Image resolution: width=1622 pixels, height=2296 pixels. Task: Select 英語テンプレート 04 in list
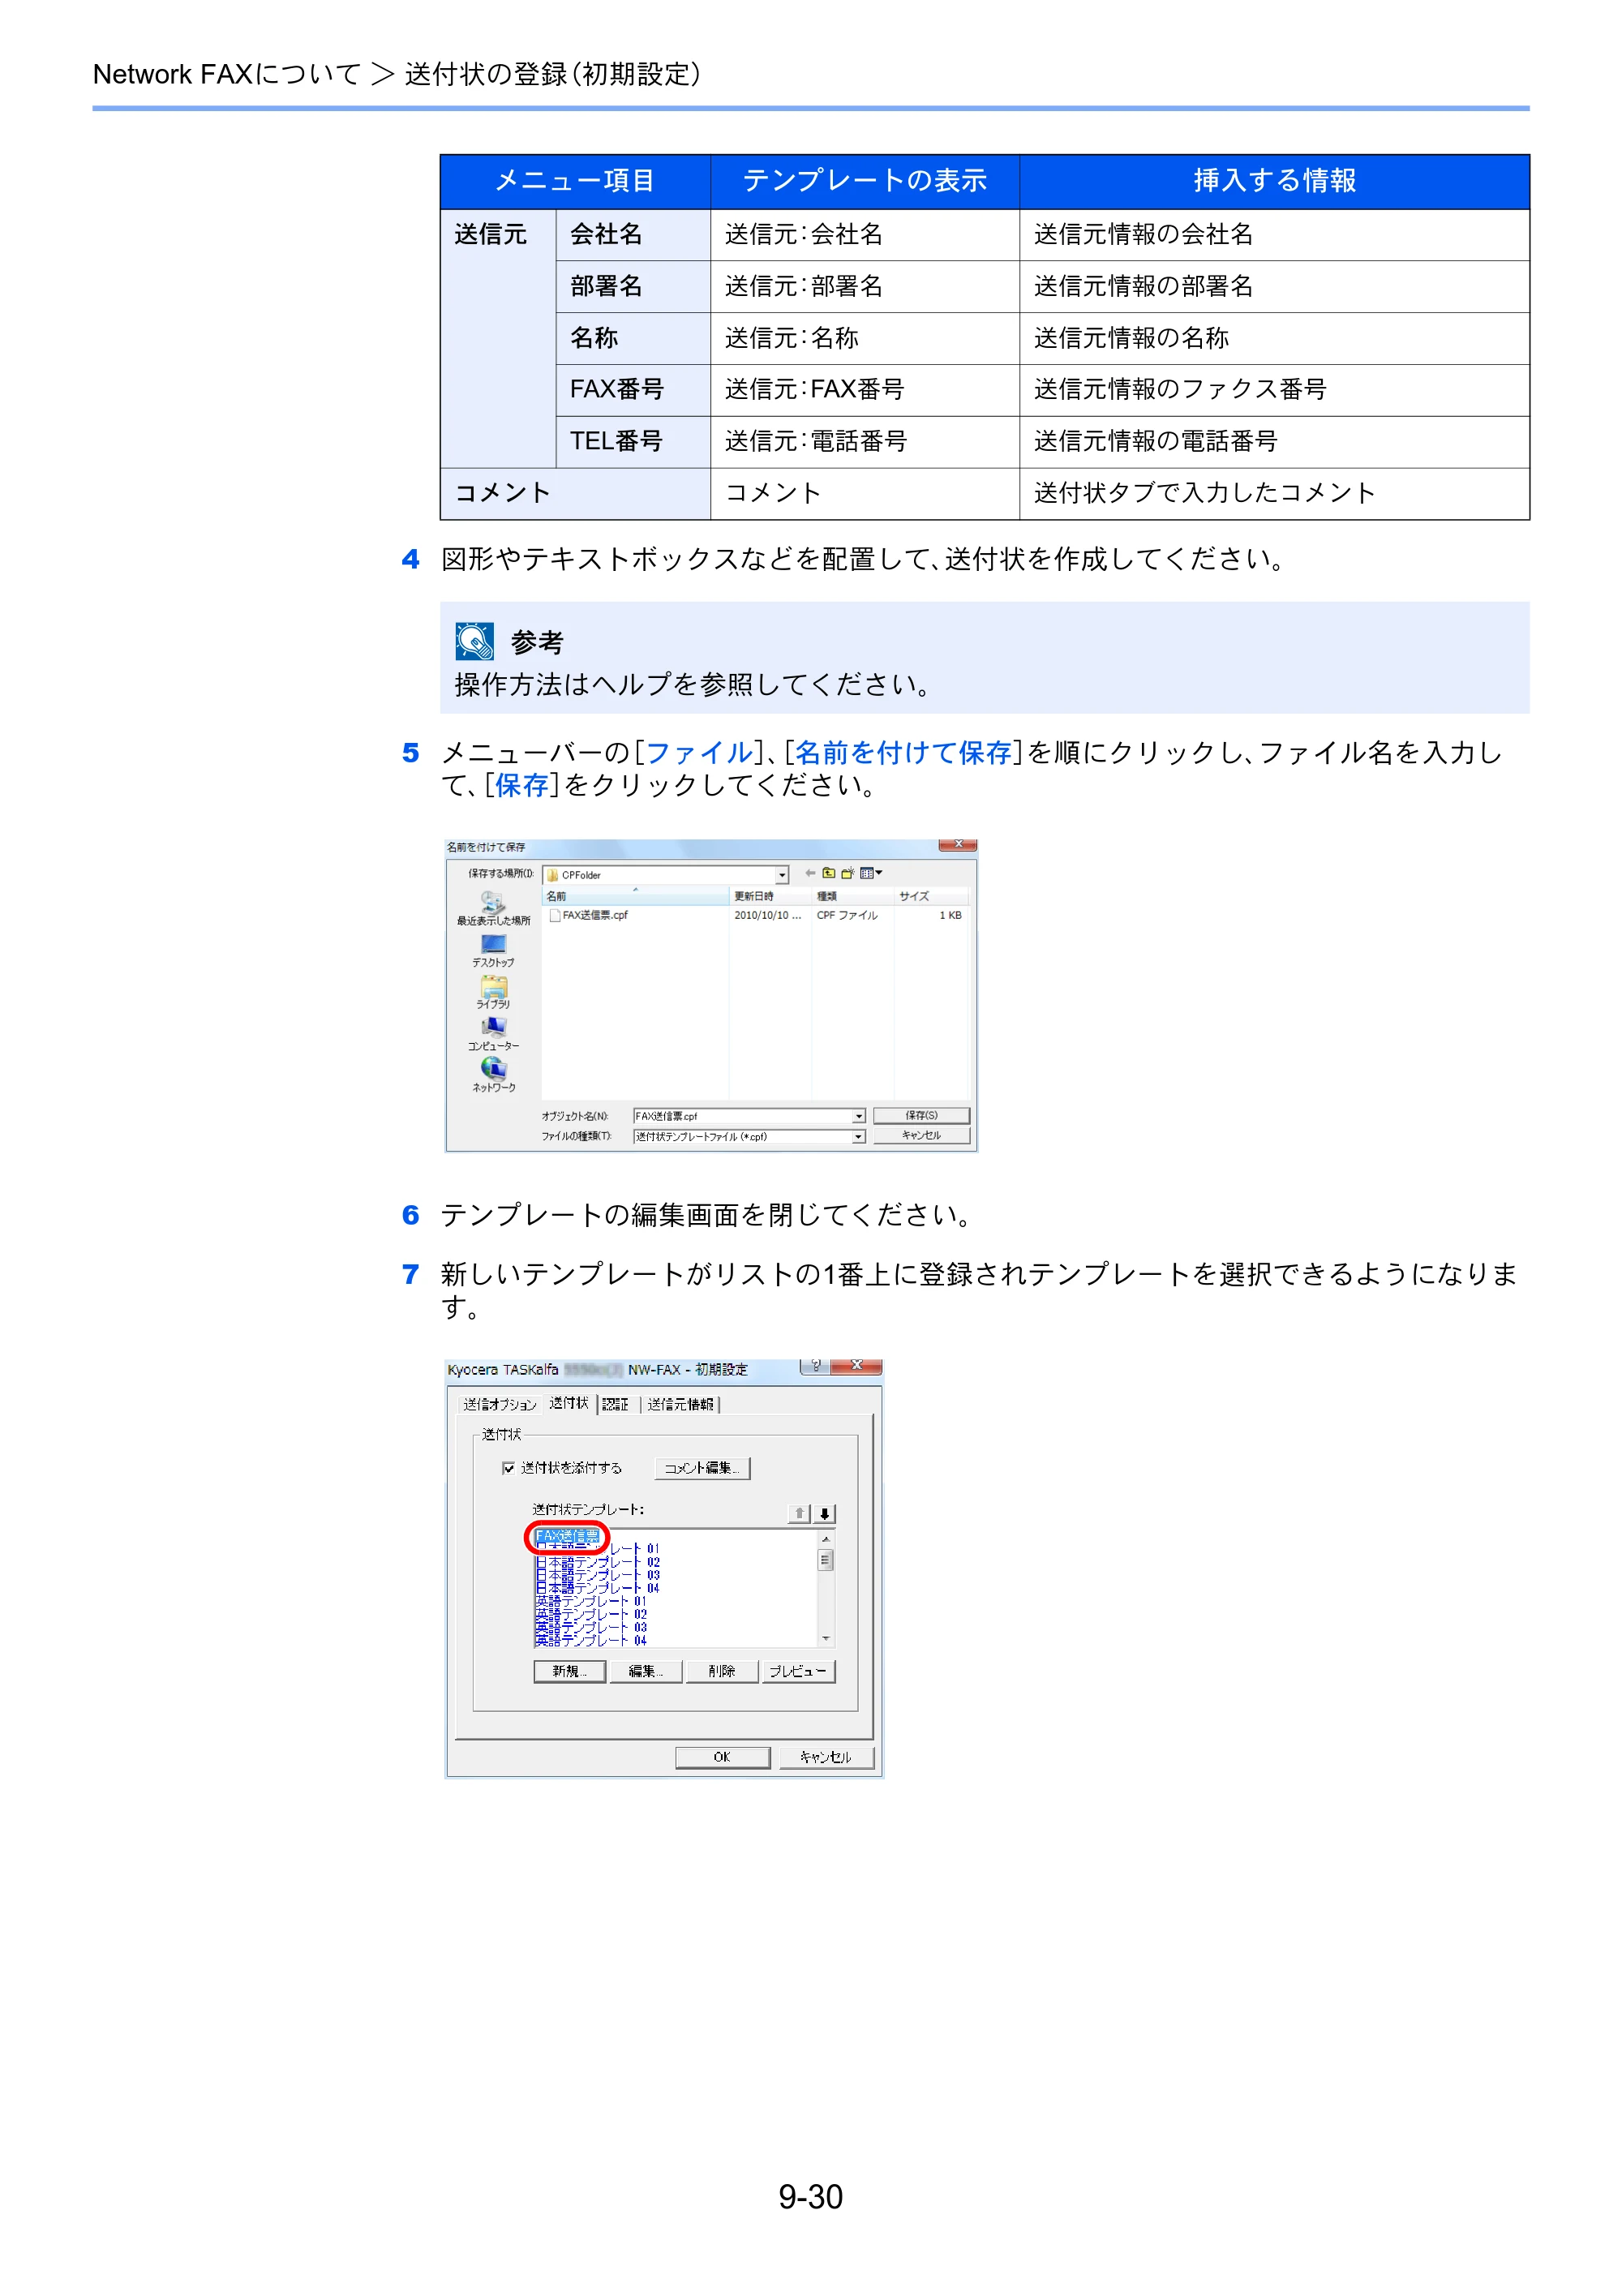click(x=591, y=1640)
